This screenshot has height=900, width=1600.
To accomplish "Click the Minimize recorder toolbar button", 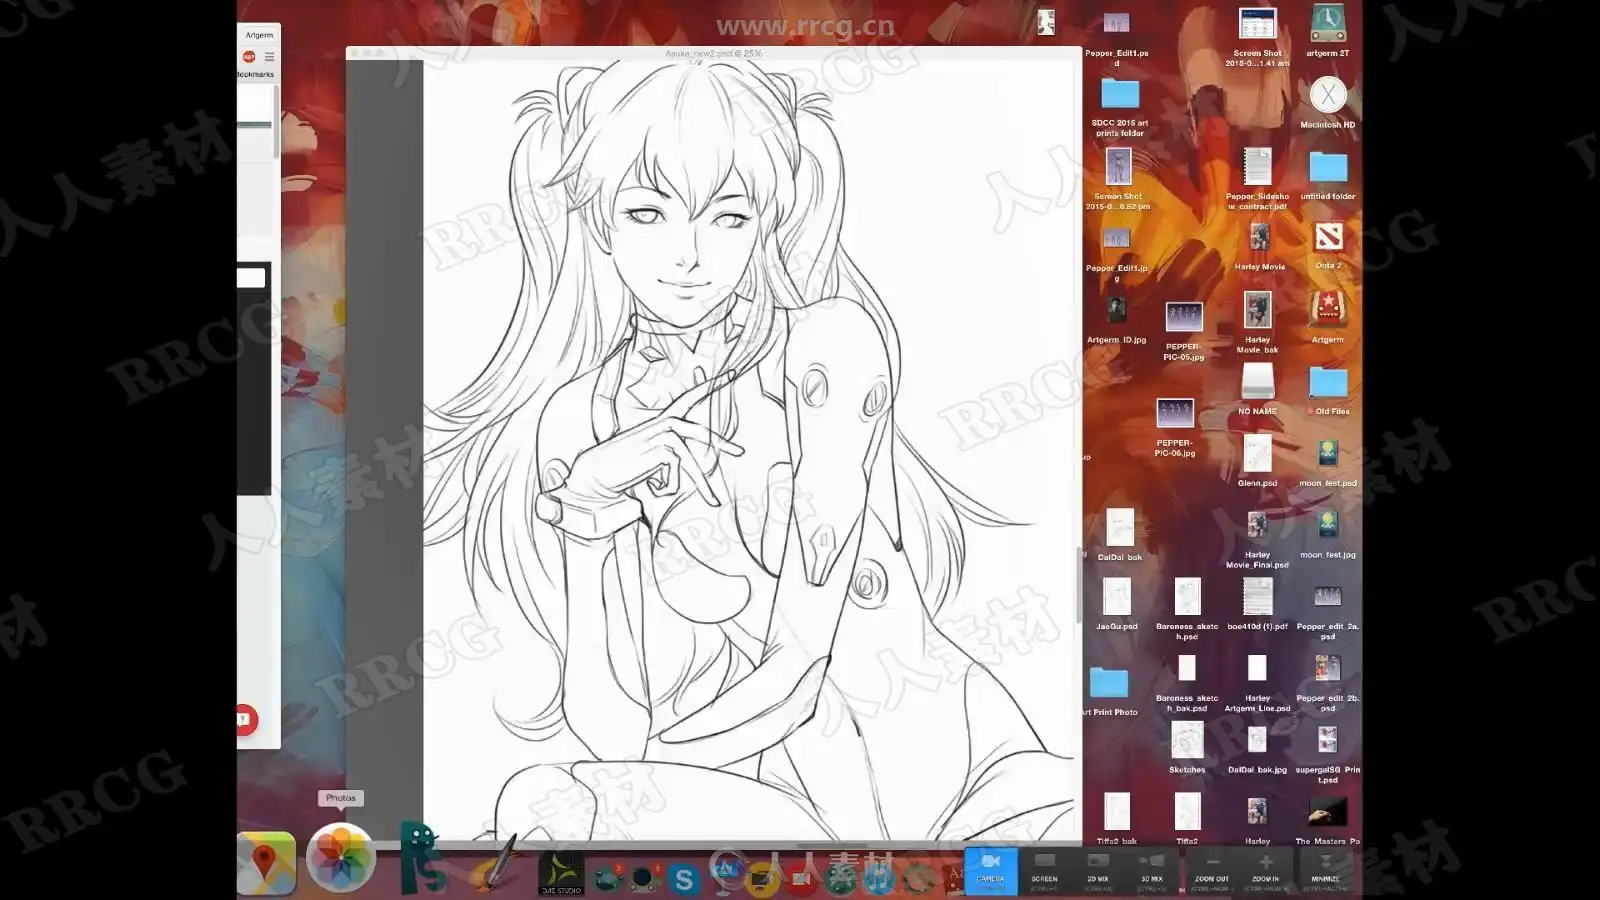I will tap(1326, 870).
